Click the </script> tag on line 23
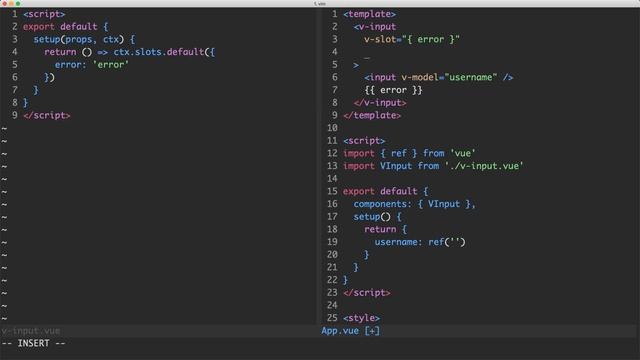 [x=367, y=293]
